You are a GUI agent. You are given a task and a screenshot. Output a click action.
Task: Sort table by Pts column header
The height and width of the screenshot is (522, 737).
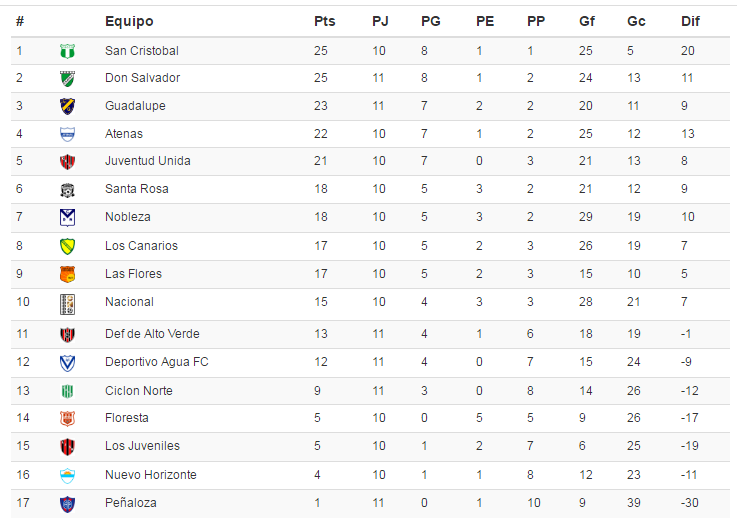tap(324, 21)
